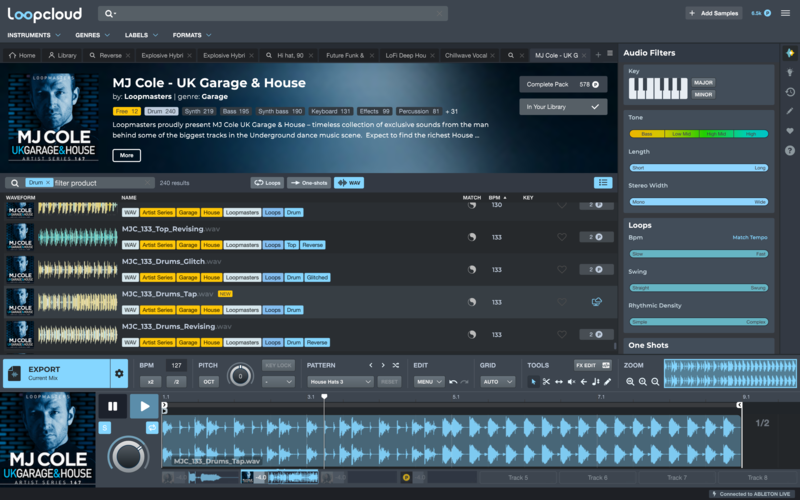Screen dimensions: 800x500
Task: Favorite the MJC_133_Drums_Glitch sample
Action: [x=562, y=269]
